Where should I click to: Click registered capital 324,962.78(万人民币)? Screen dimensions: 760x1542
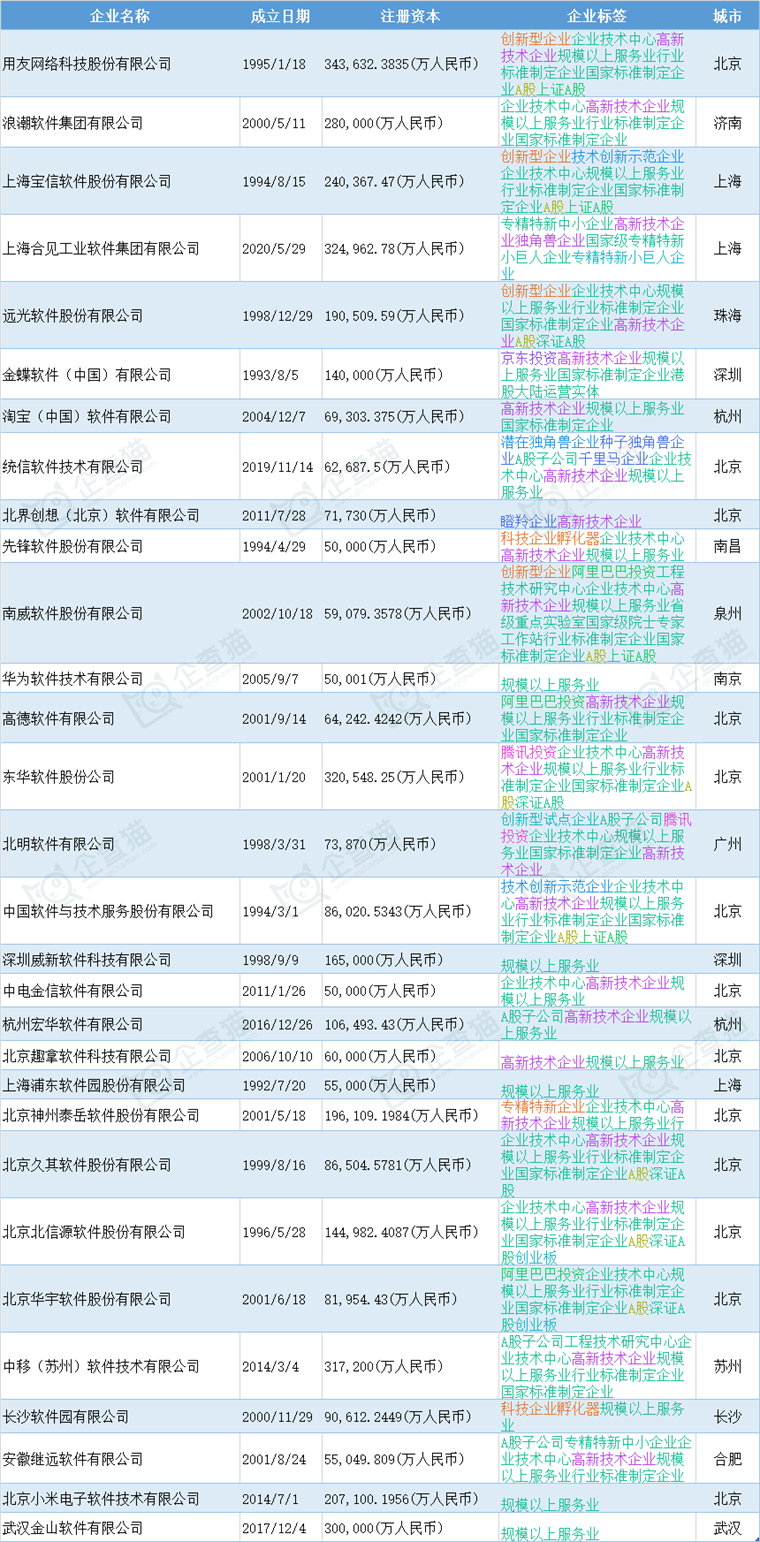tap(395, 248)
